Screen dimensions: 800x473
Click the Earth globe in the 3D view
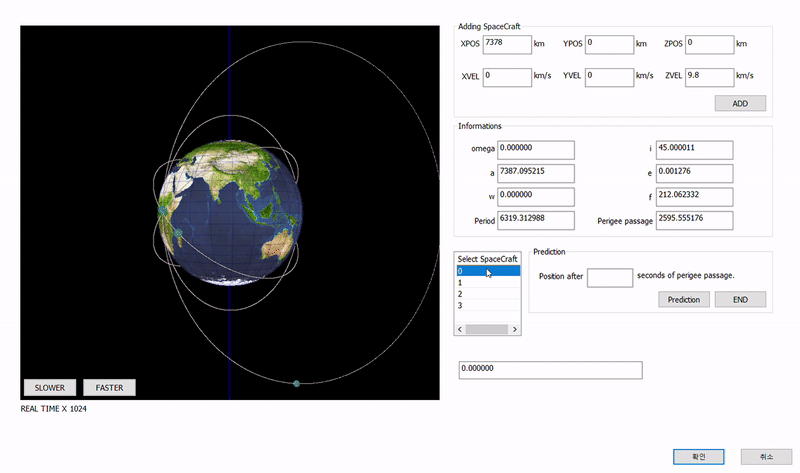[230, 212]
